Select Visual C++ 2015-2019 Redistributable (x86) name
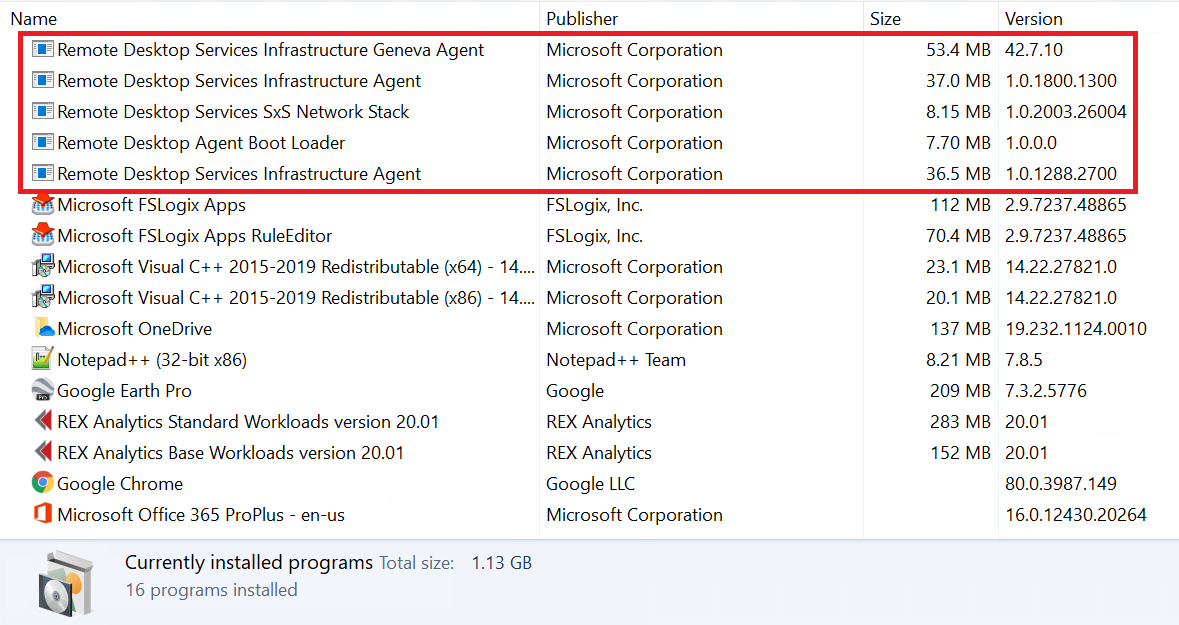The width and height of the screenshot is (1179, 625). (296, 297)
